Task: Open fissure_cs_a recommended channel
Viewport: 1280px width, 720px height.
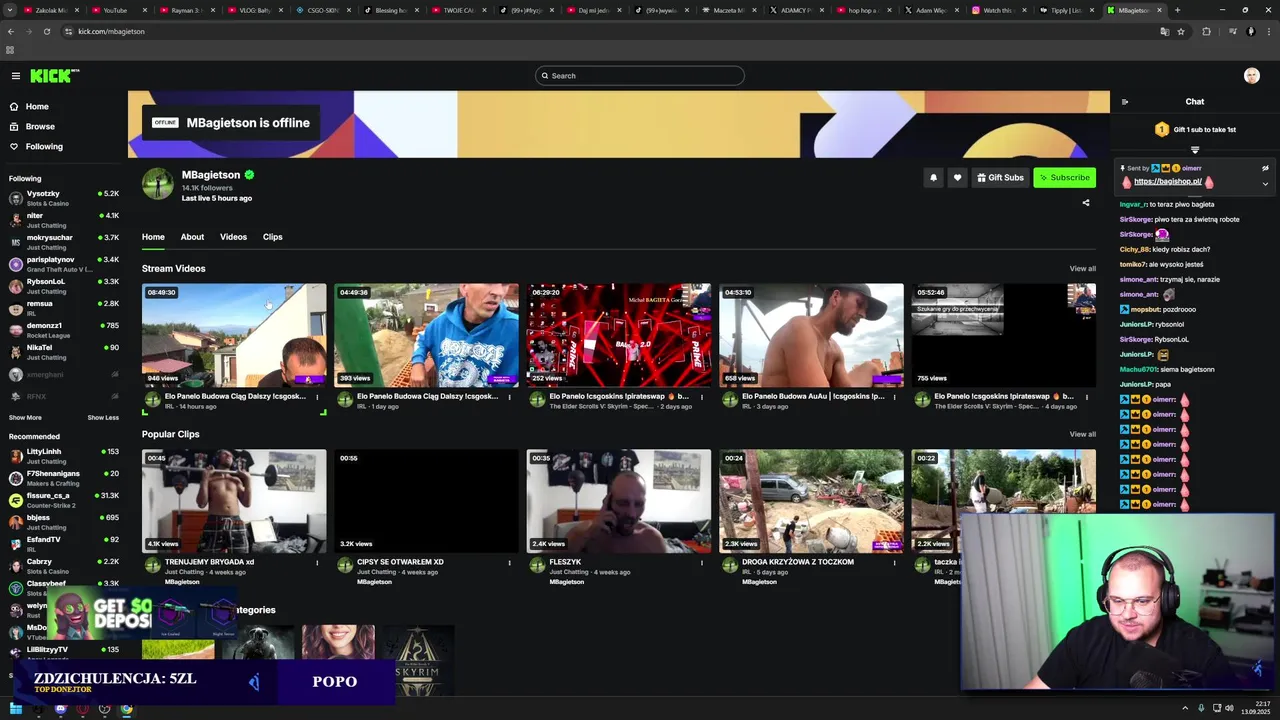Action: pos(64,500)
